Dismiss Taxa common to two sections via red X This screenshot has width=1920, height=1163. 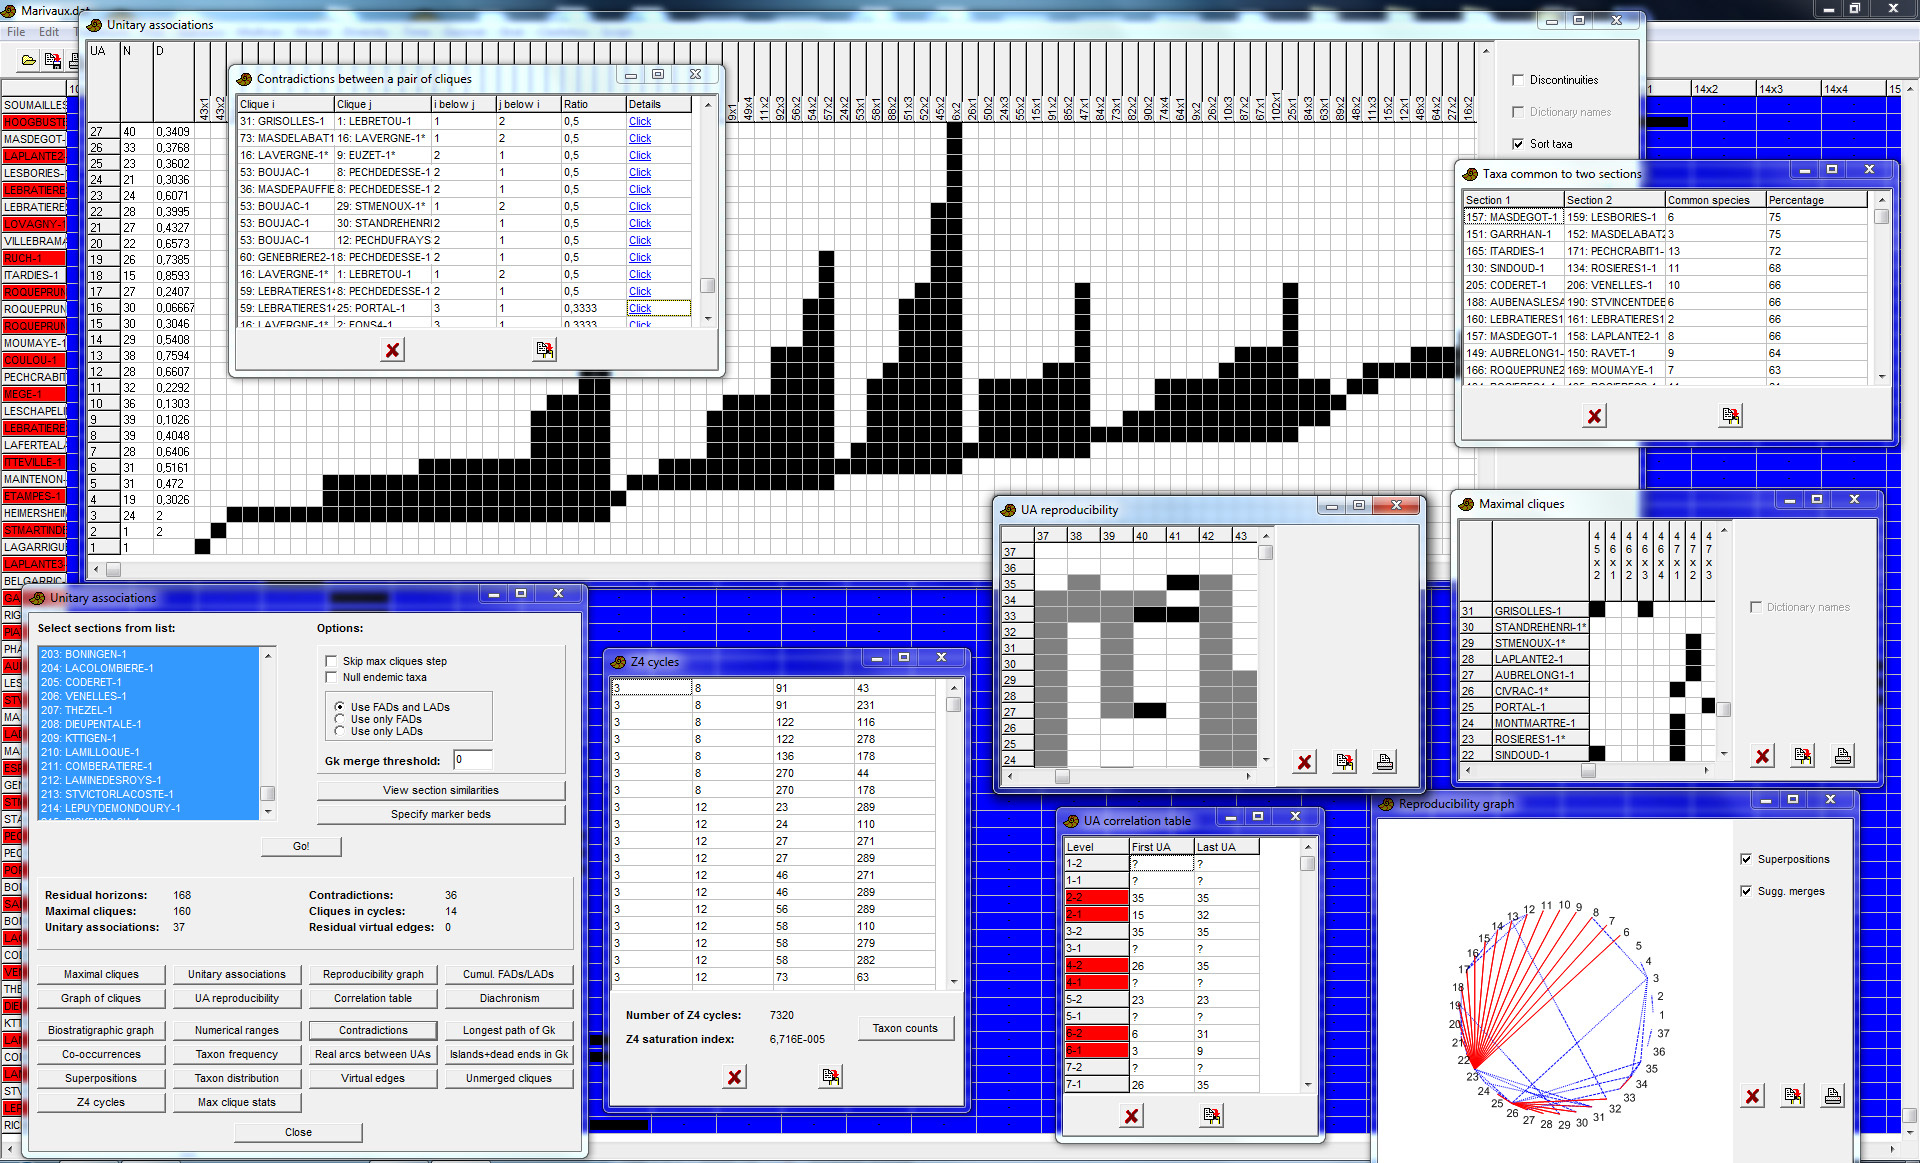coord(1595,416)
